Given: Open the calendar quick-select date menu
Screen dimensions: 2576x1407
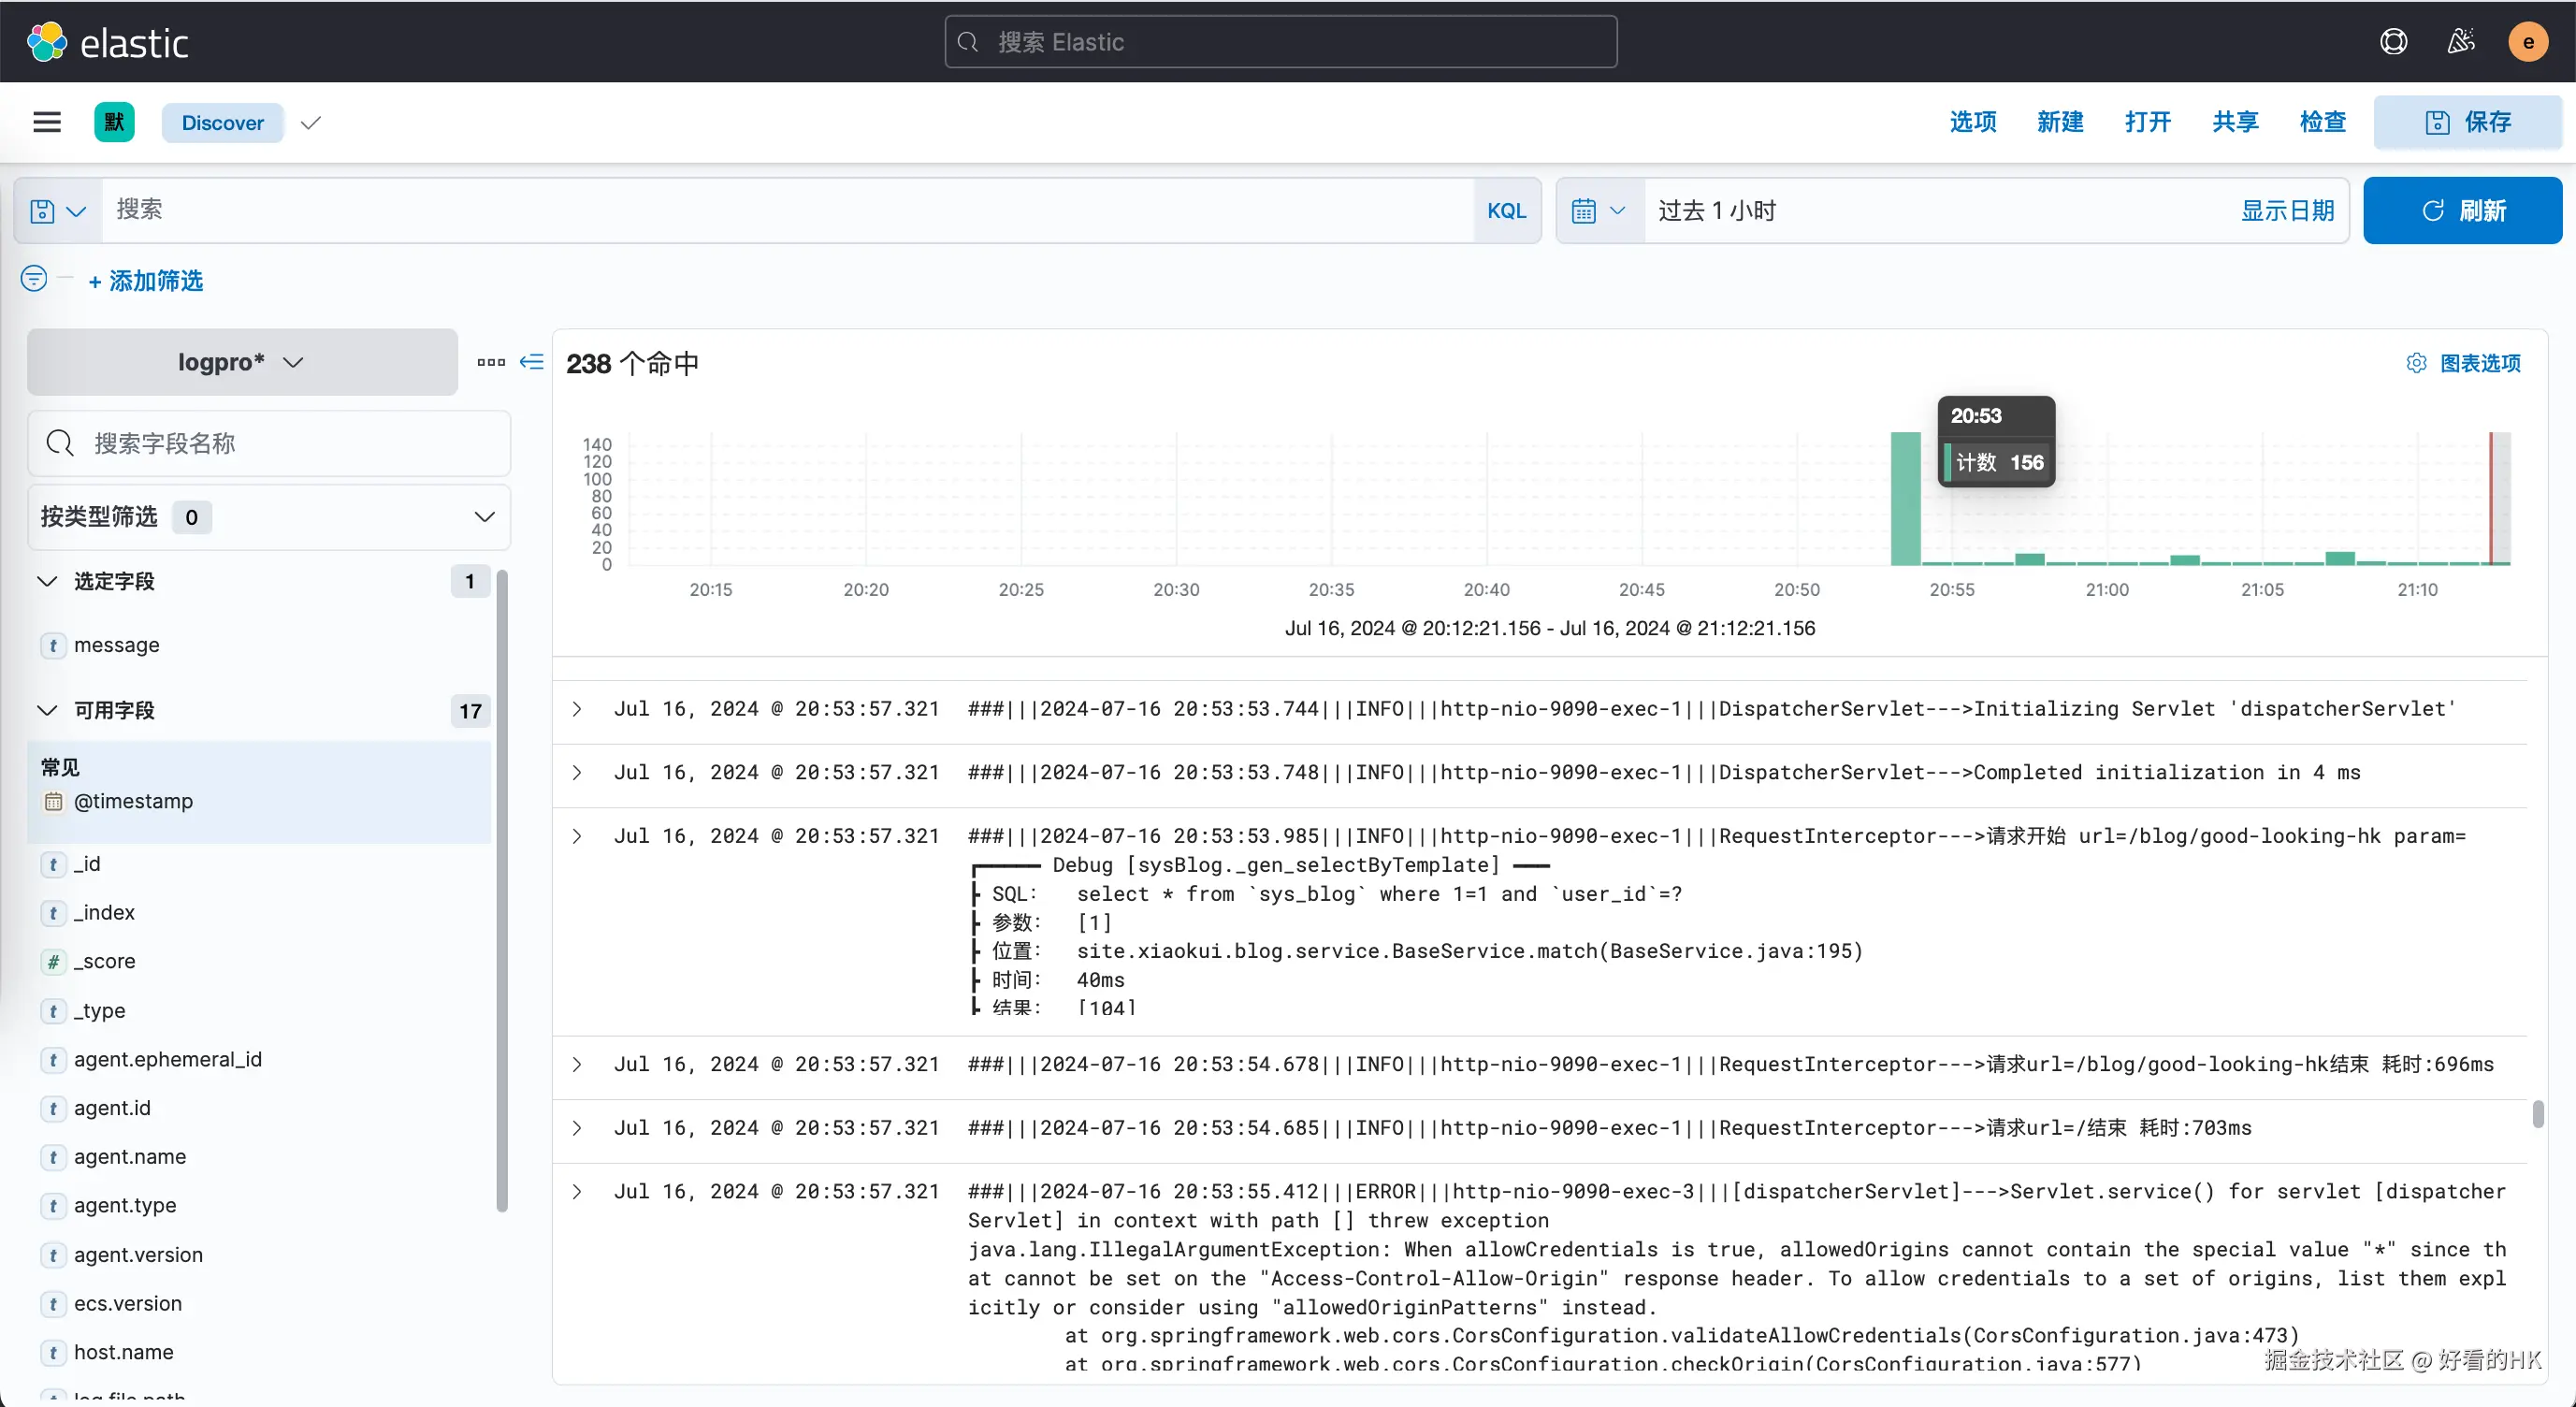Looking at the screenshot, I should pos(1598,211).
